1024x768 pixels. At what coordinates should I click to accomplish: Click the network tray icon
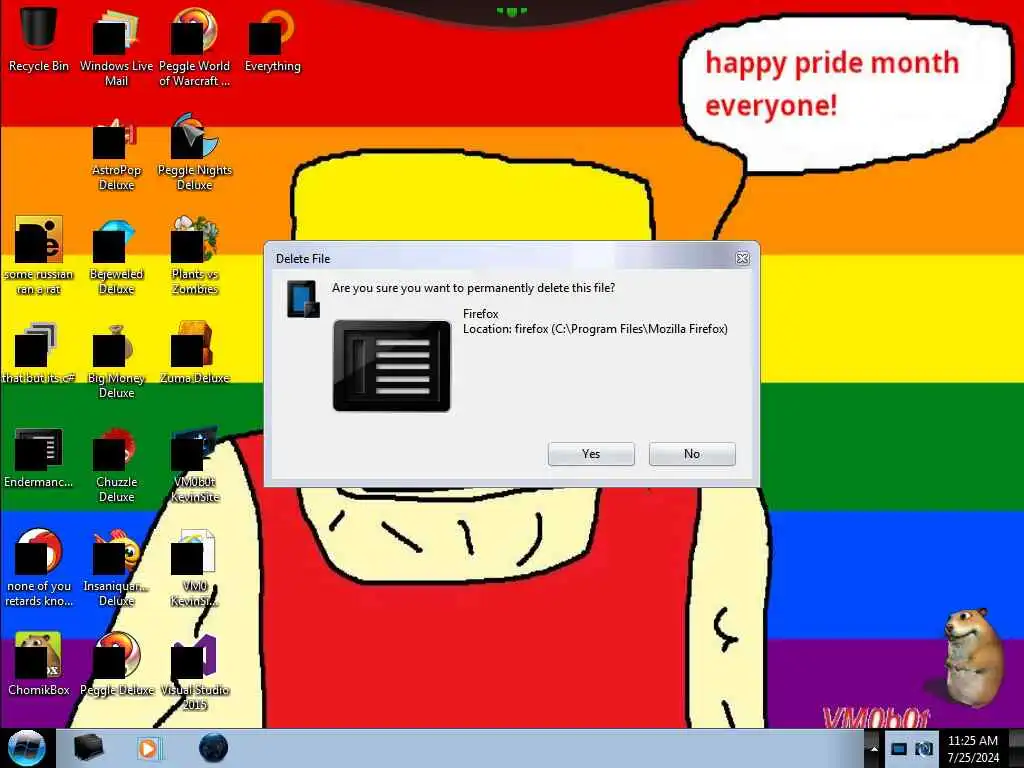pos(924,749)
